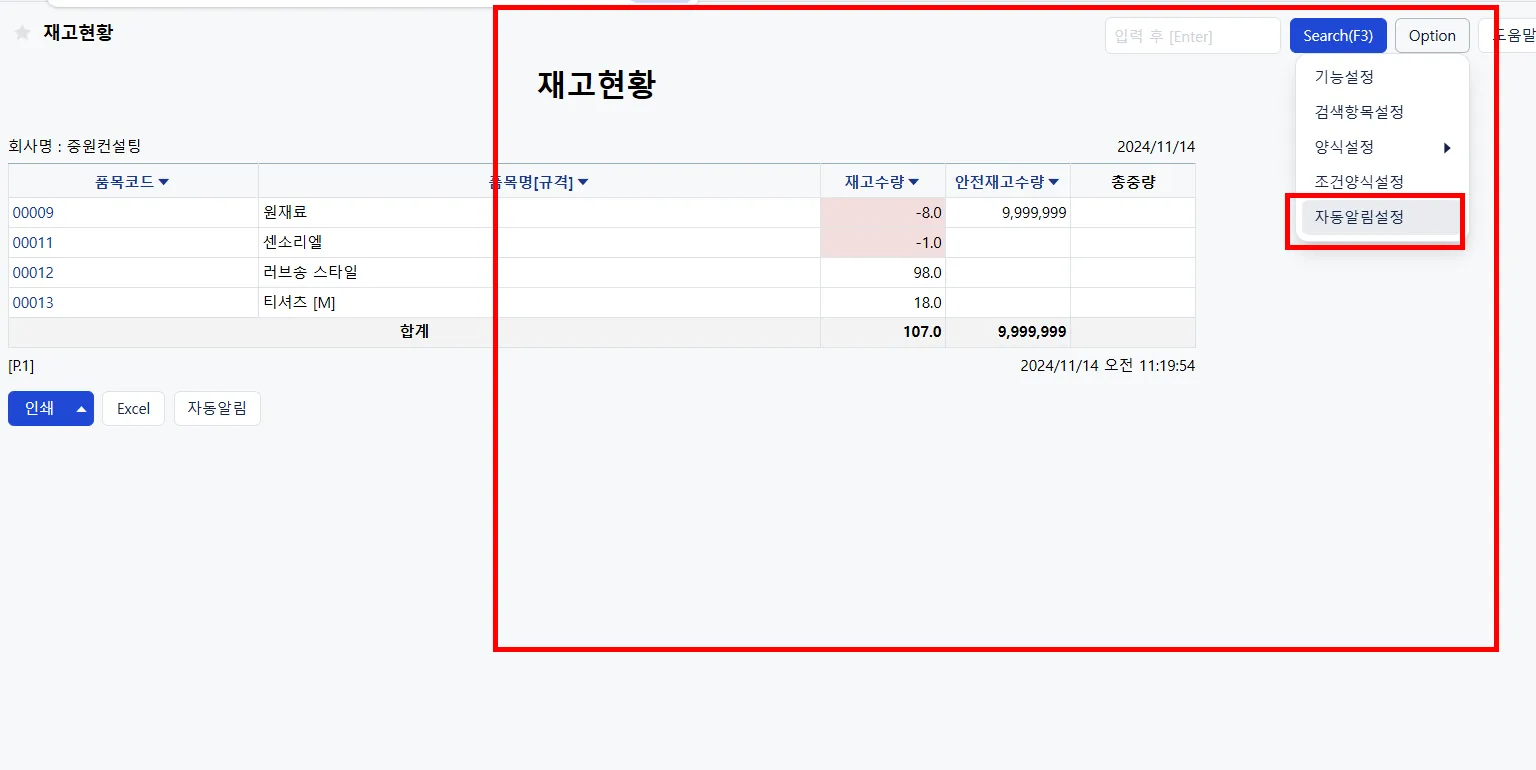This screenshot has width=1536, height=770.
Task: Open the sort arrow on 품목명[규격] column
Action: (583, 182)
